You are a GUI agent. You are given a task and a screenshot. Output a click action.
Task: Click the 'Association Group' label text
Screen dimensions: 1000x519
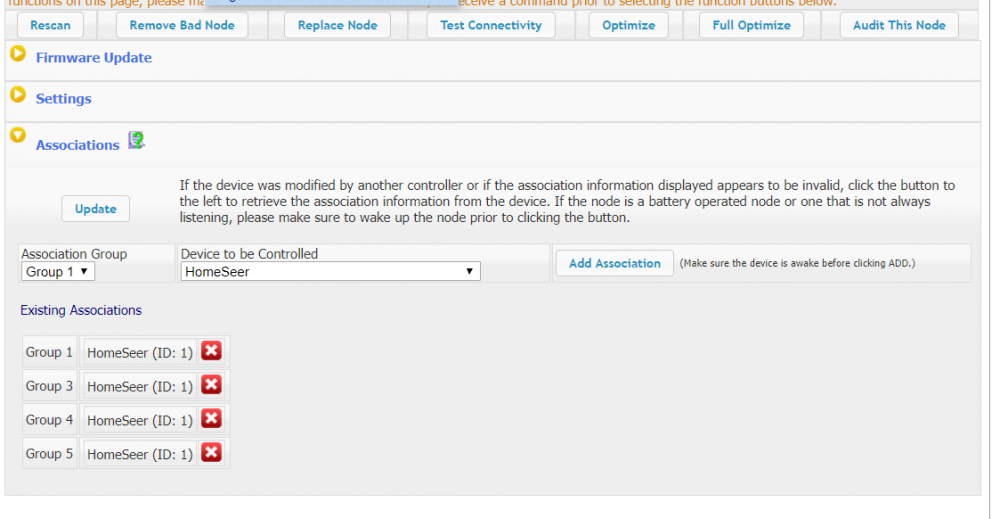coord(74,254)
